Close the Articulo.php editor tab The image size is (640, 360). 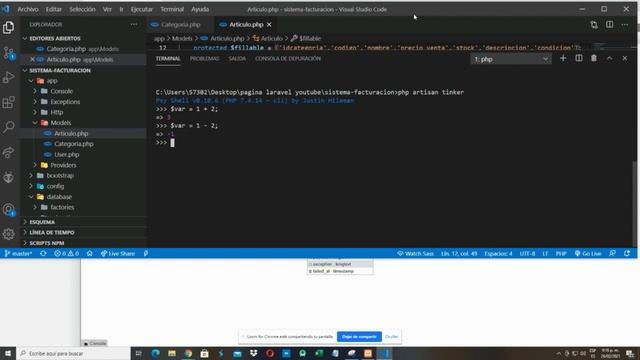269,24
